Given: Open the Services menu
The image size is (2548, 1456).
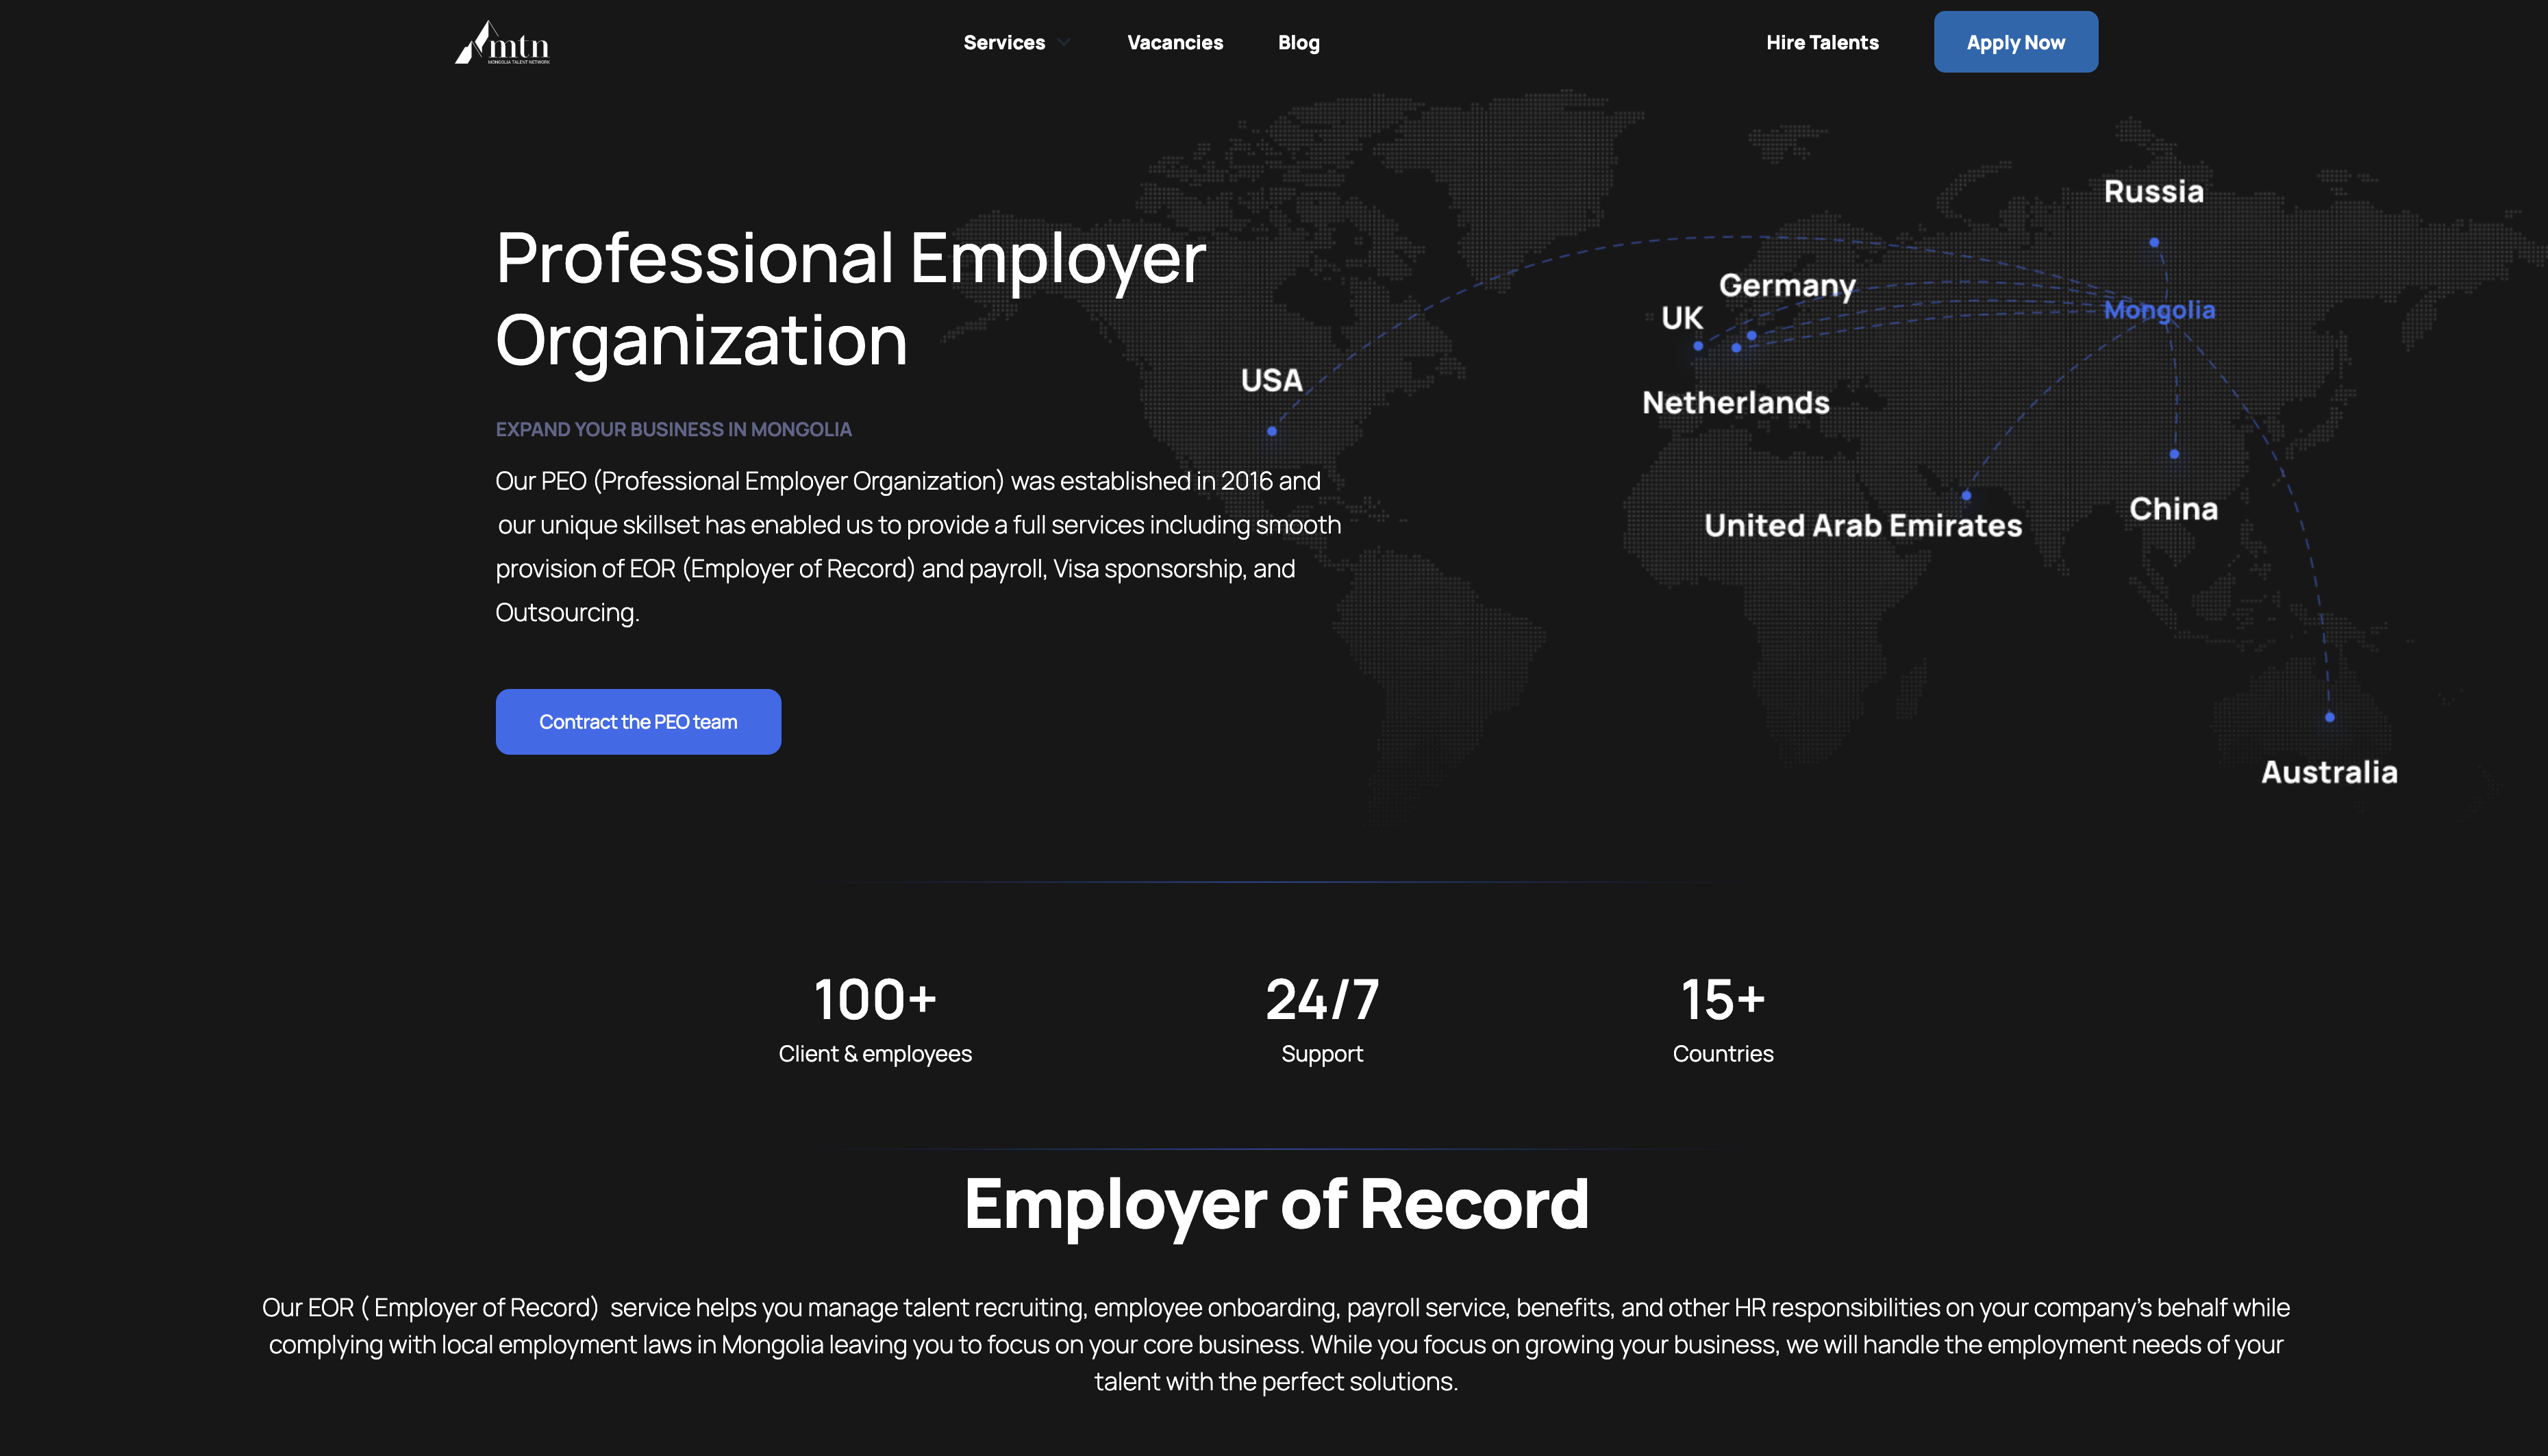Looking at the screenshot, I should pyautogui.click(x=1004, y=43).
